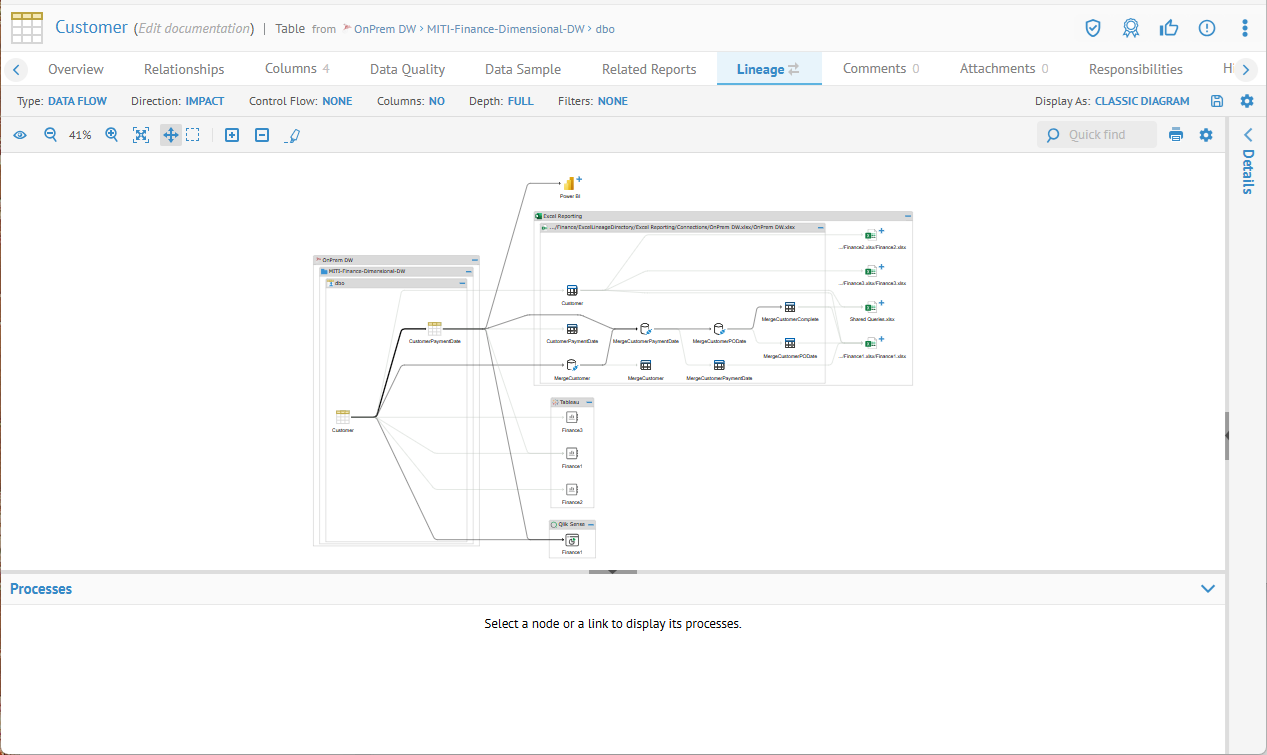Print the lineage diagram

click(x=1176, y=135)
